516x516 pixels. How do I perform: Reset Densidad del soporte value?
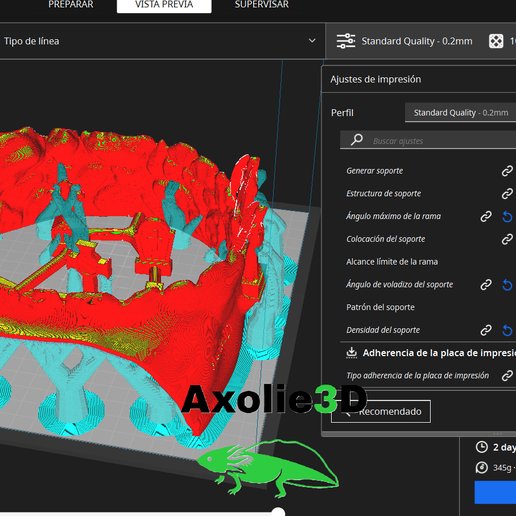tap(507, 330)
